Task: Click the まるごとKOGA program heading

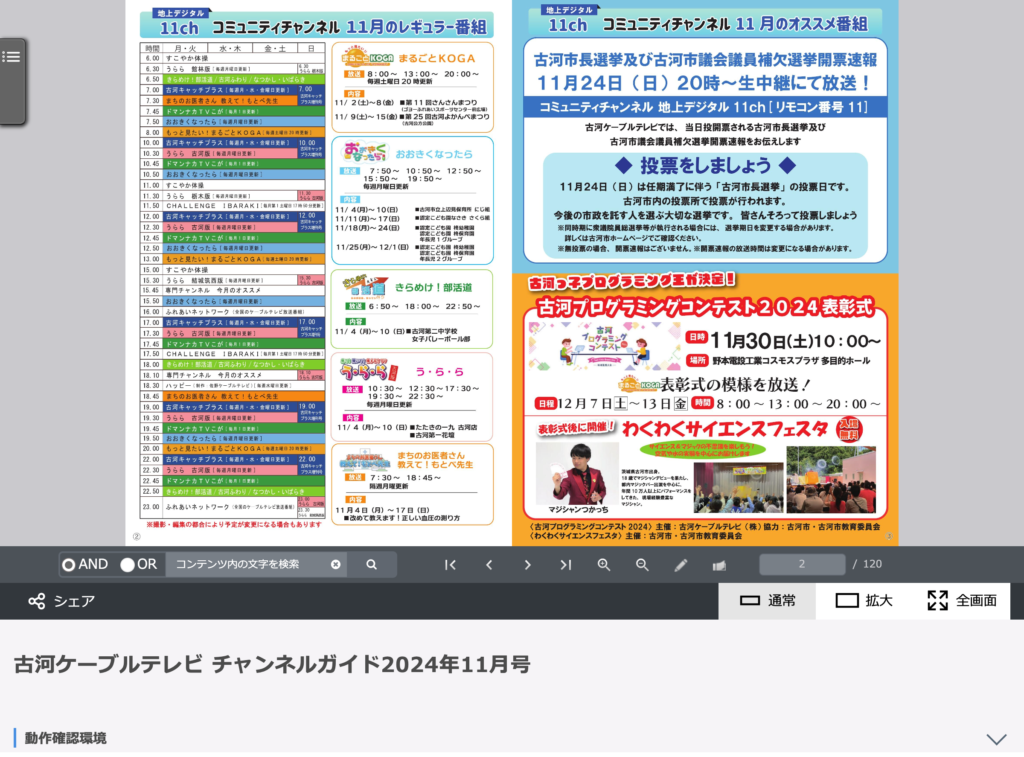Action: coord(436,58)
